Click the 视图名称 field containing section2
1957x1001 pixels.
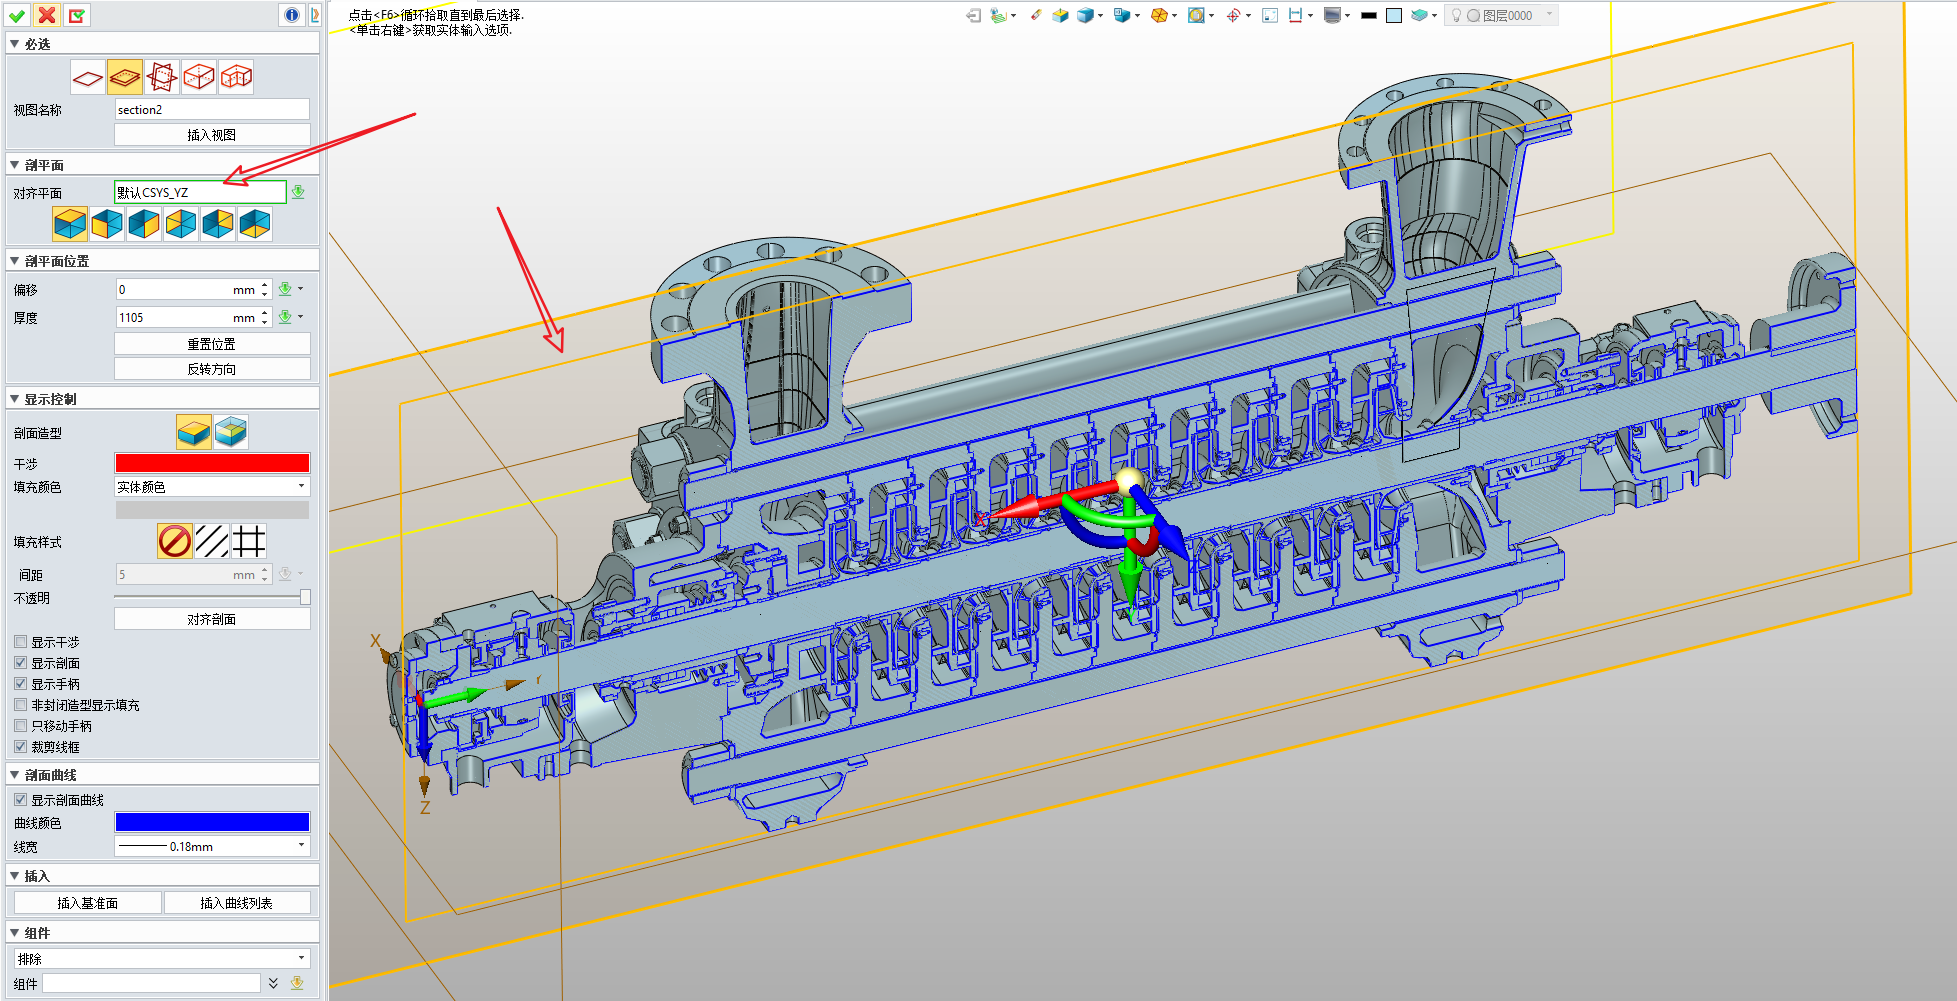click(x=212, y=110)
